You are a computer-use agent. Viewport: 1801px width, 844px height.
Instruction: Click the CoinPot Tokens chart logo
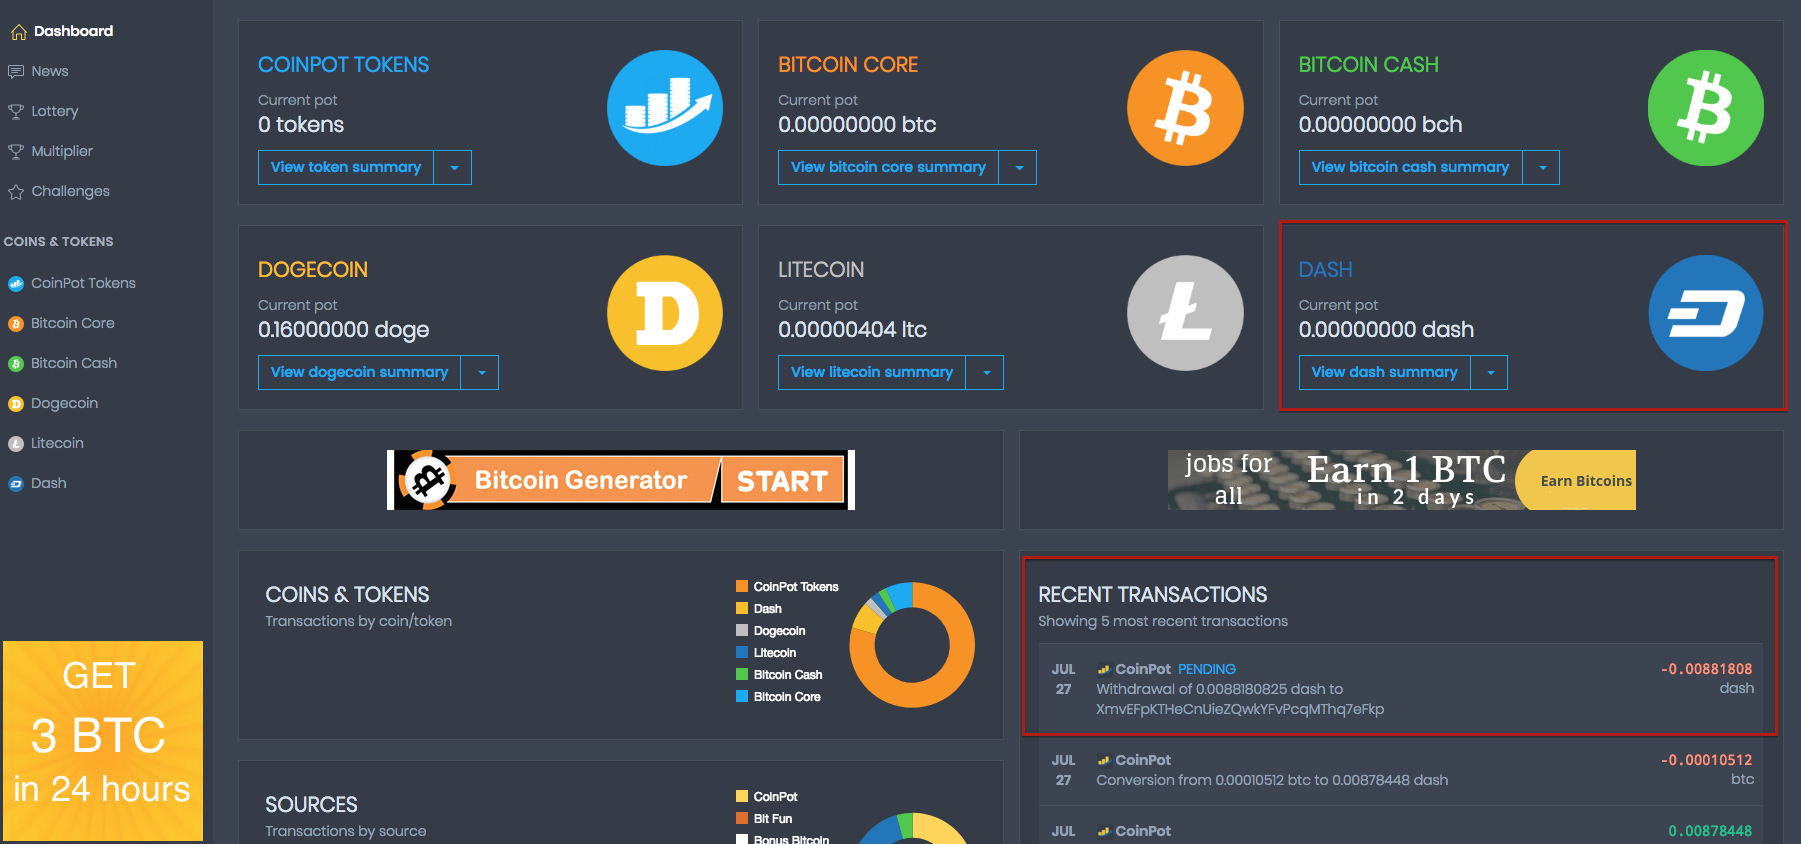[x=665, y=108]
